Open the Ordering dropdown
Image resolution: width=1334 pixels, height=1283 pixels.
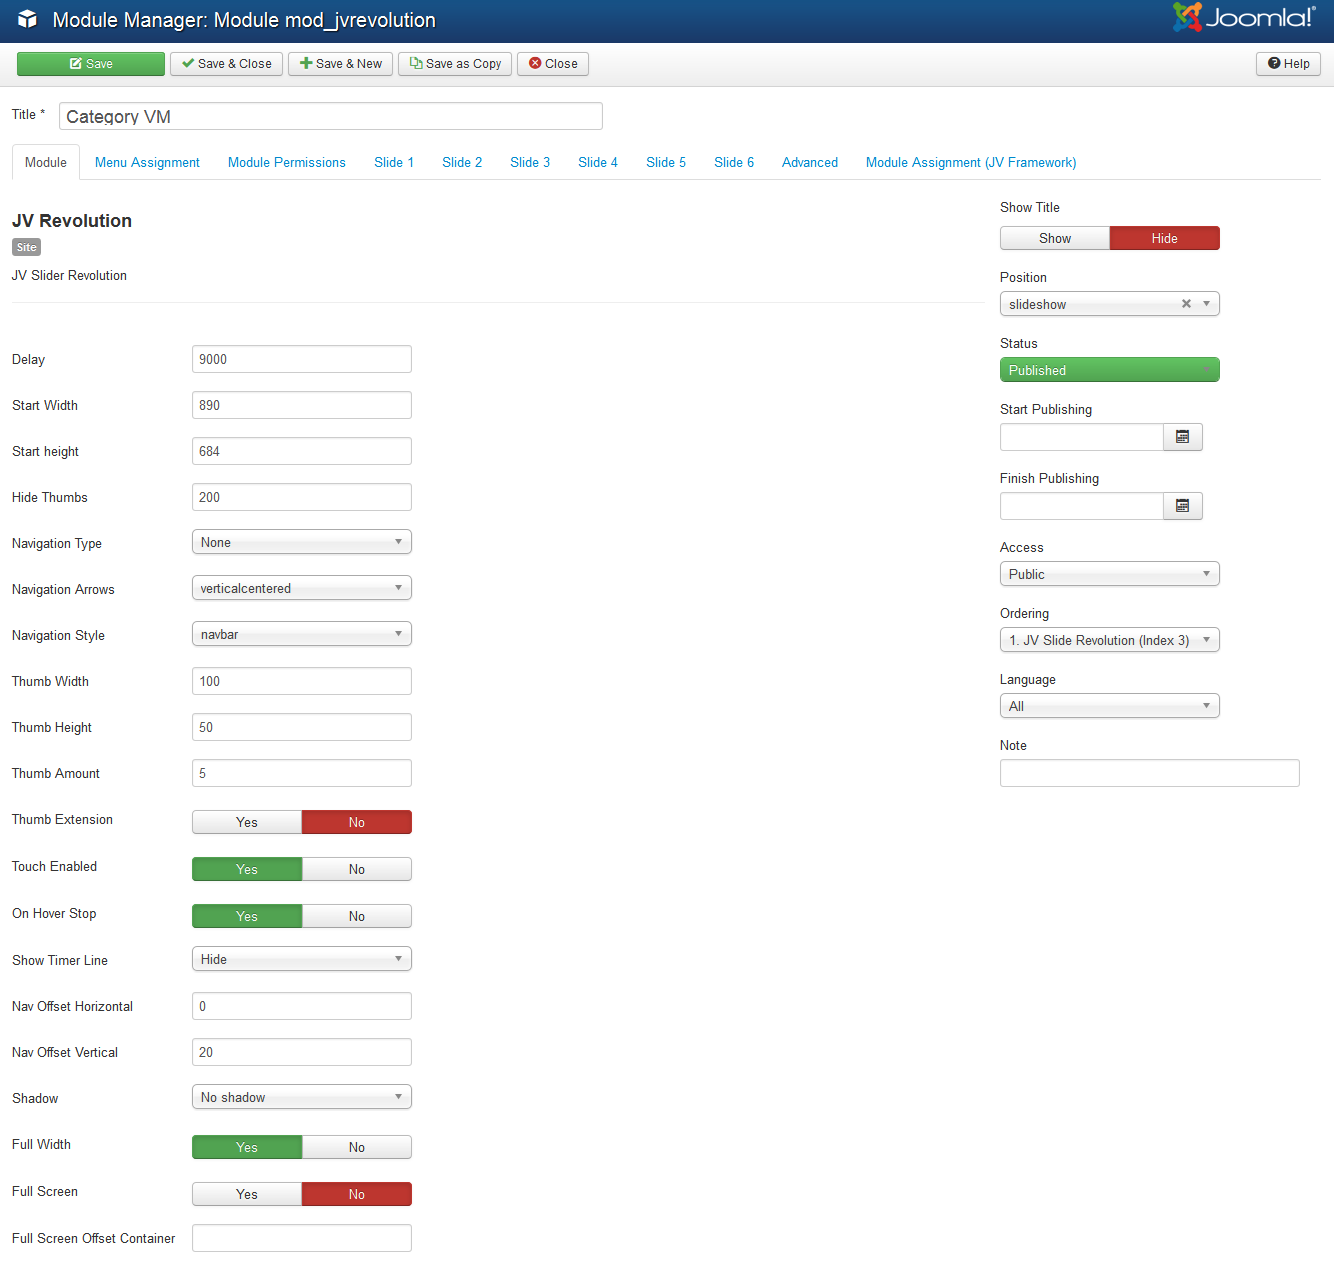(x=1110, y=640)
